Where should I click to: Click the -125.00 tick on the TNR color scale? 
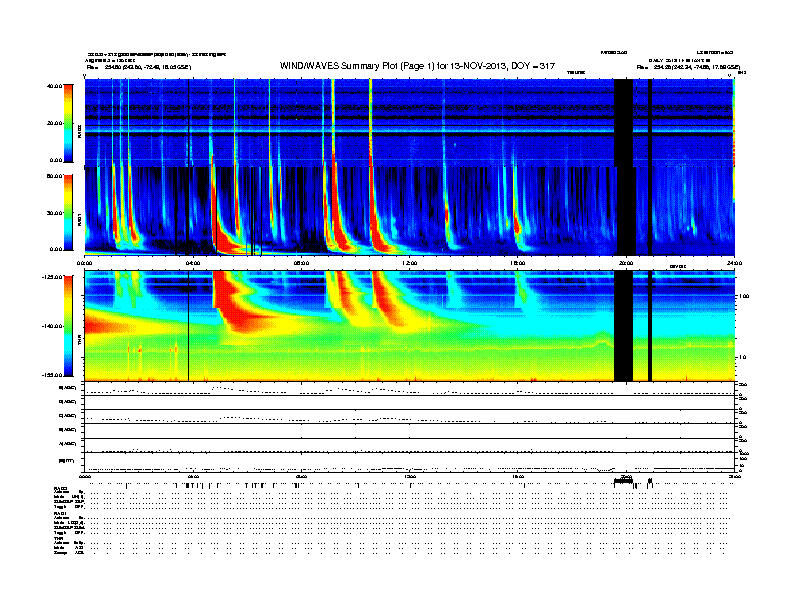tap(52, 277)
